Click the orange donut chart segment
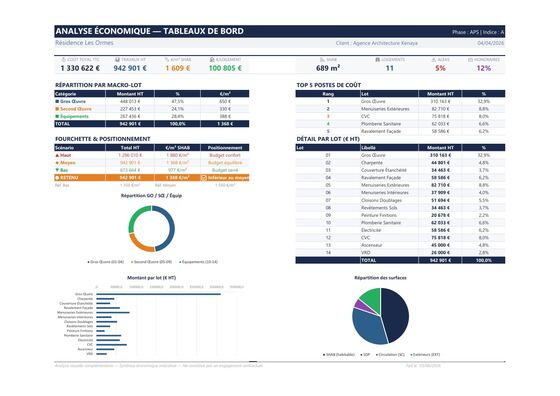560x396 pixels. (x=140, y=245)
